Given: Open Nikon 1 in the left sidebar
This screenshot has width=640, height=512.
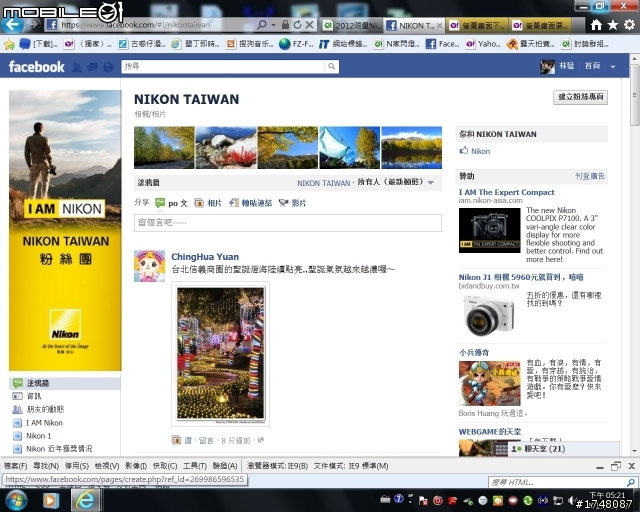Looking at the screenshot, I should pos(38,436).
